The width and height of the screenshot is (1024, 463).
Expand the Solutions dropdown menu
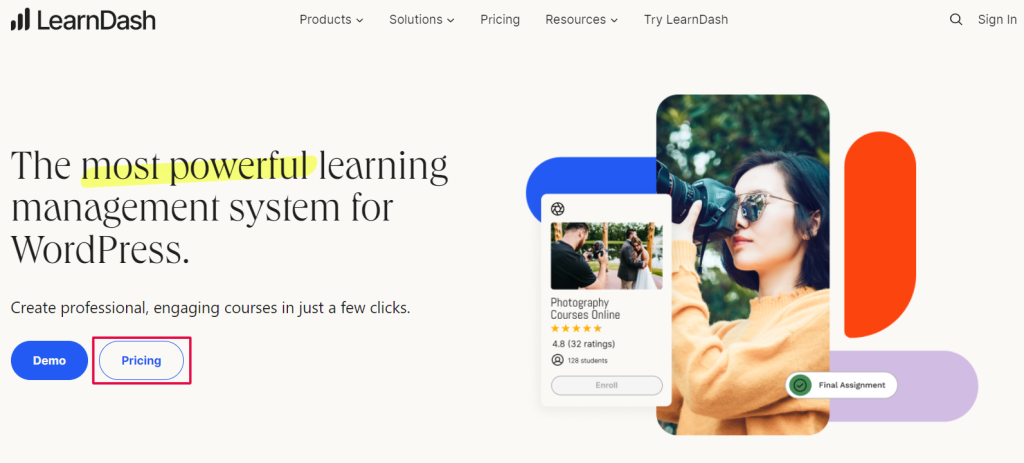coord(422,20)
